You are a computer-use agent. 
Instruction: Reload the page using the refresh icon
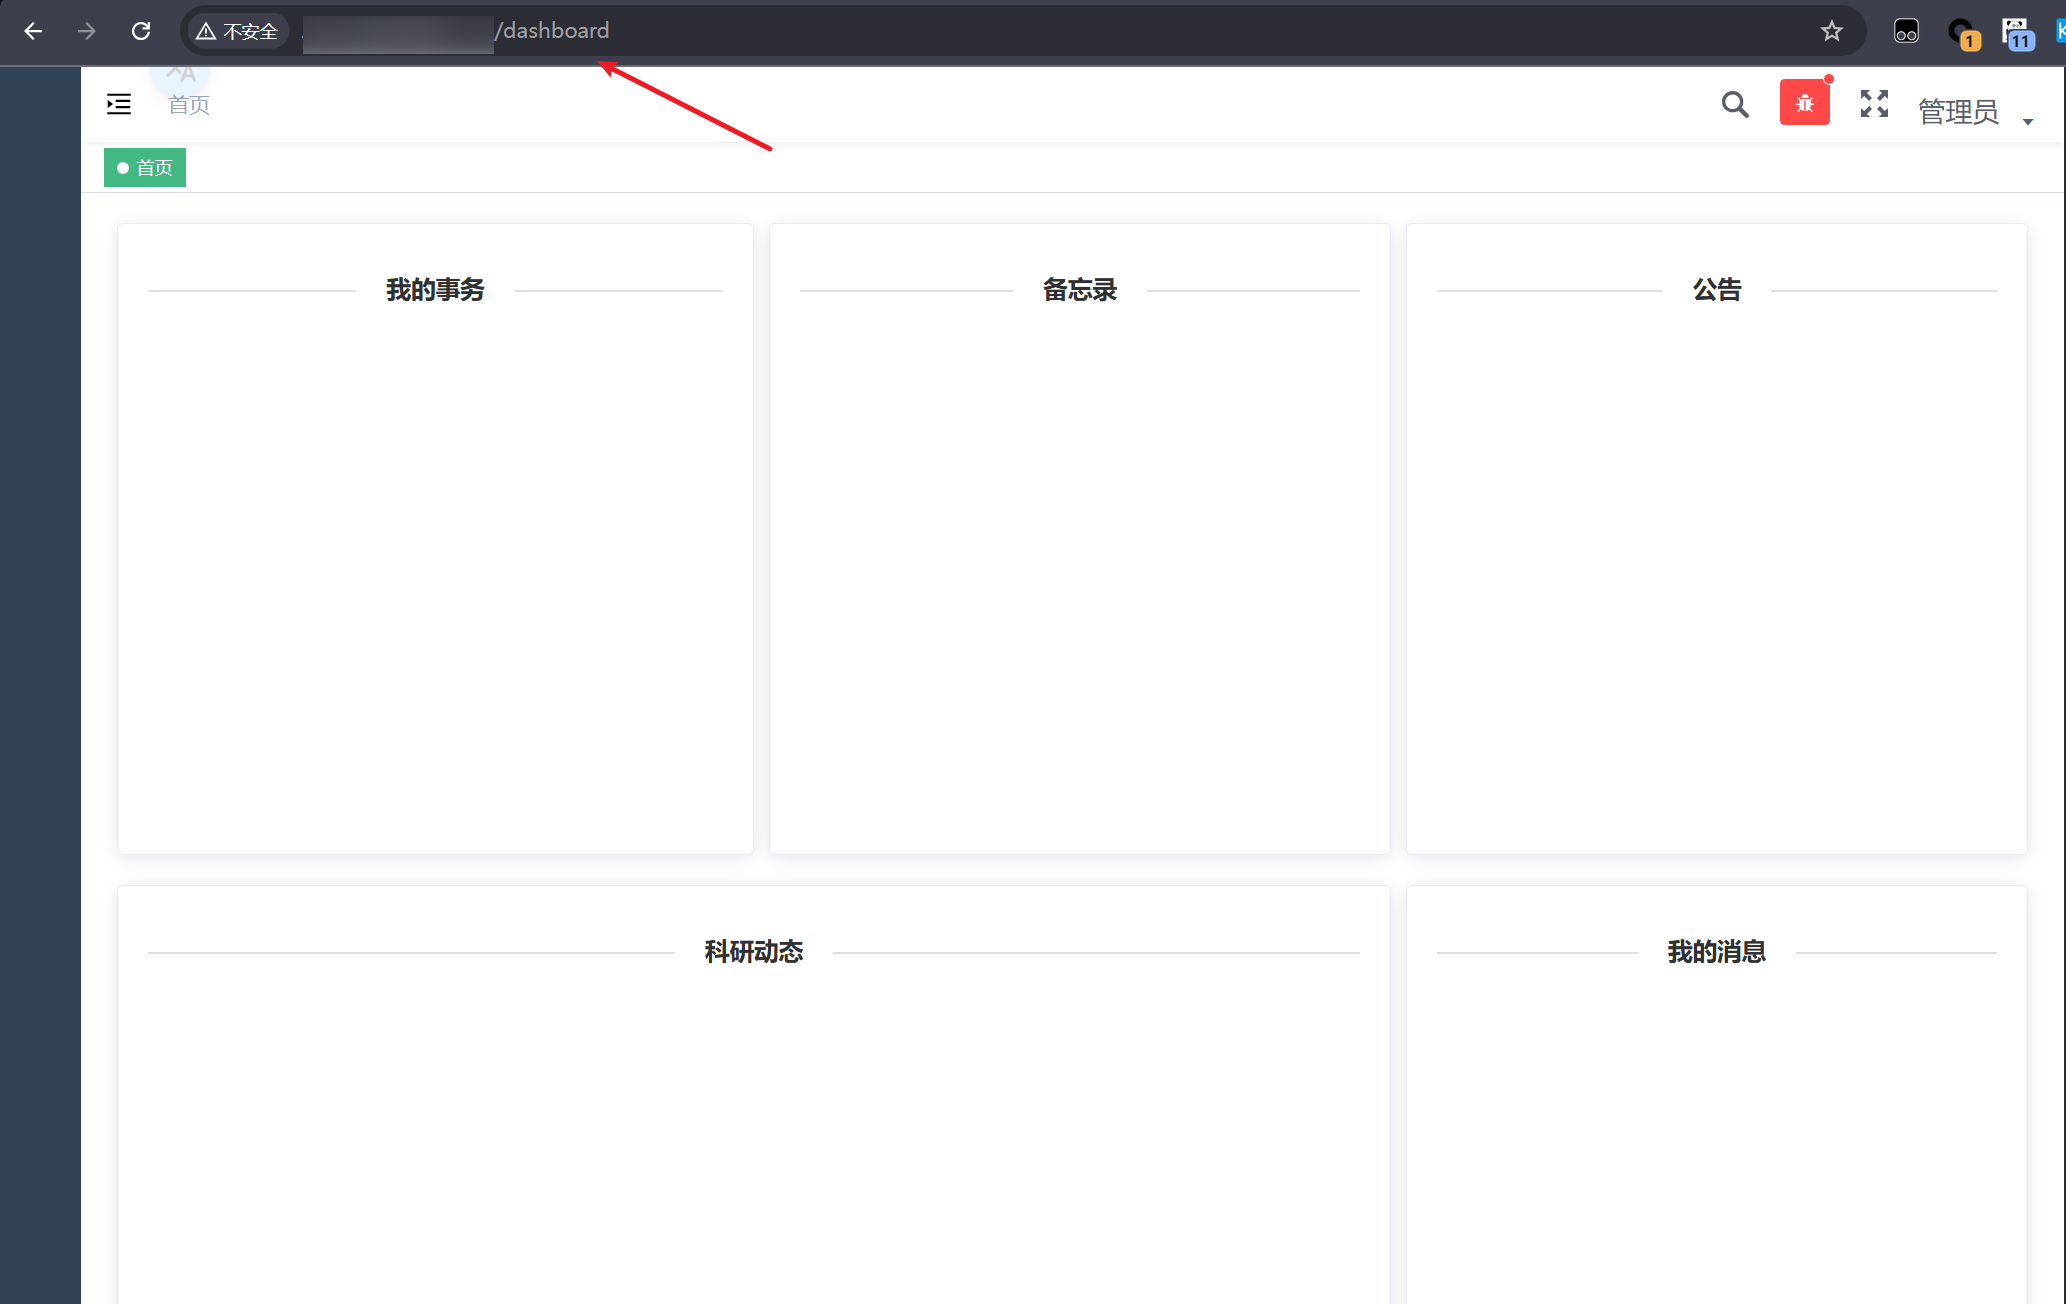tap(141, 31)
